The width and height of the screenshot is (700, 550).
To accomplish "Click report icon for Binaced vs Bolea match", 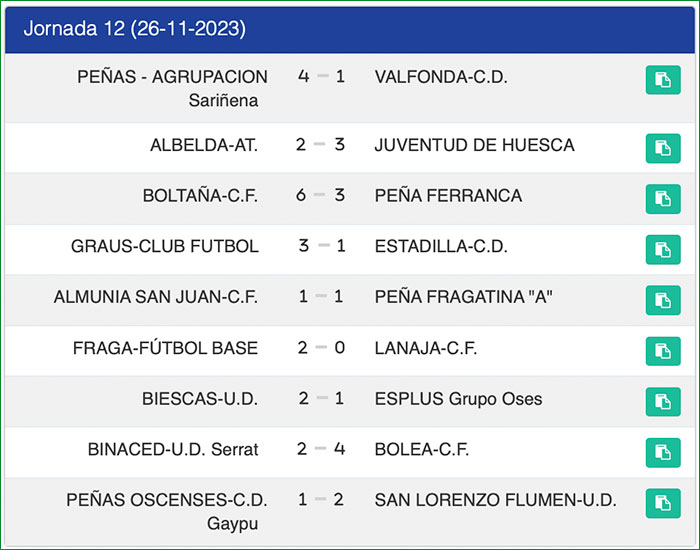I will tap(663, 452).
